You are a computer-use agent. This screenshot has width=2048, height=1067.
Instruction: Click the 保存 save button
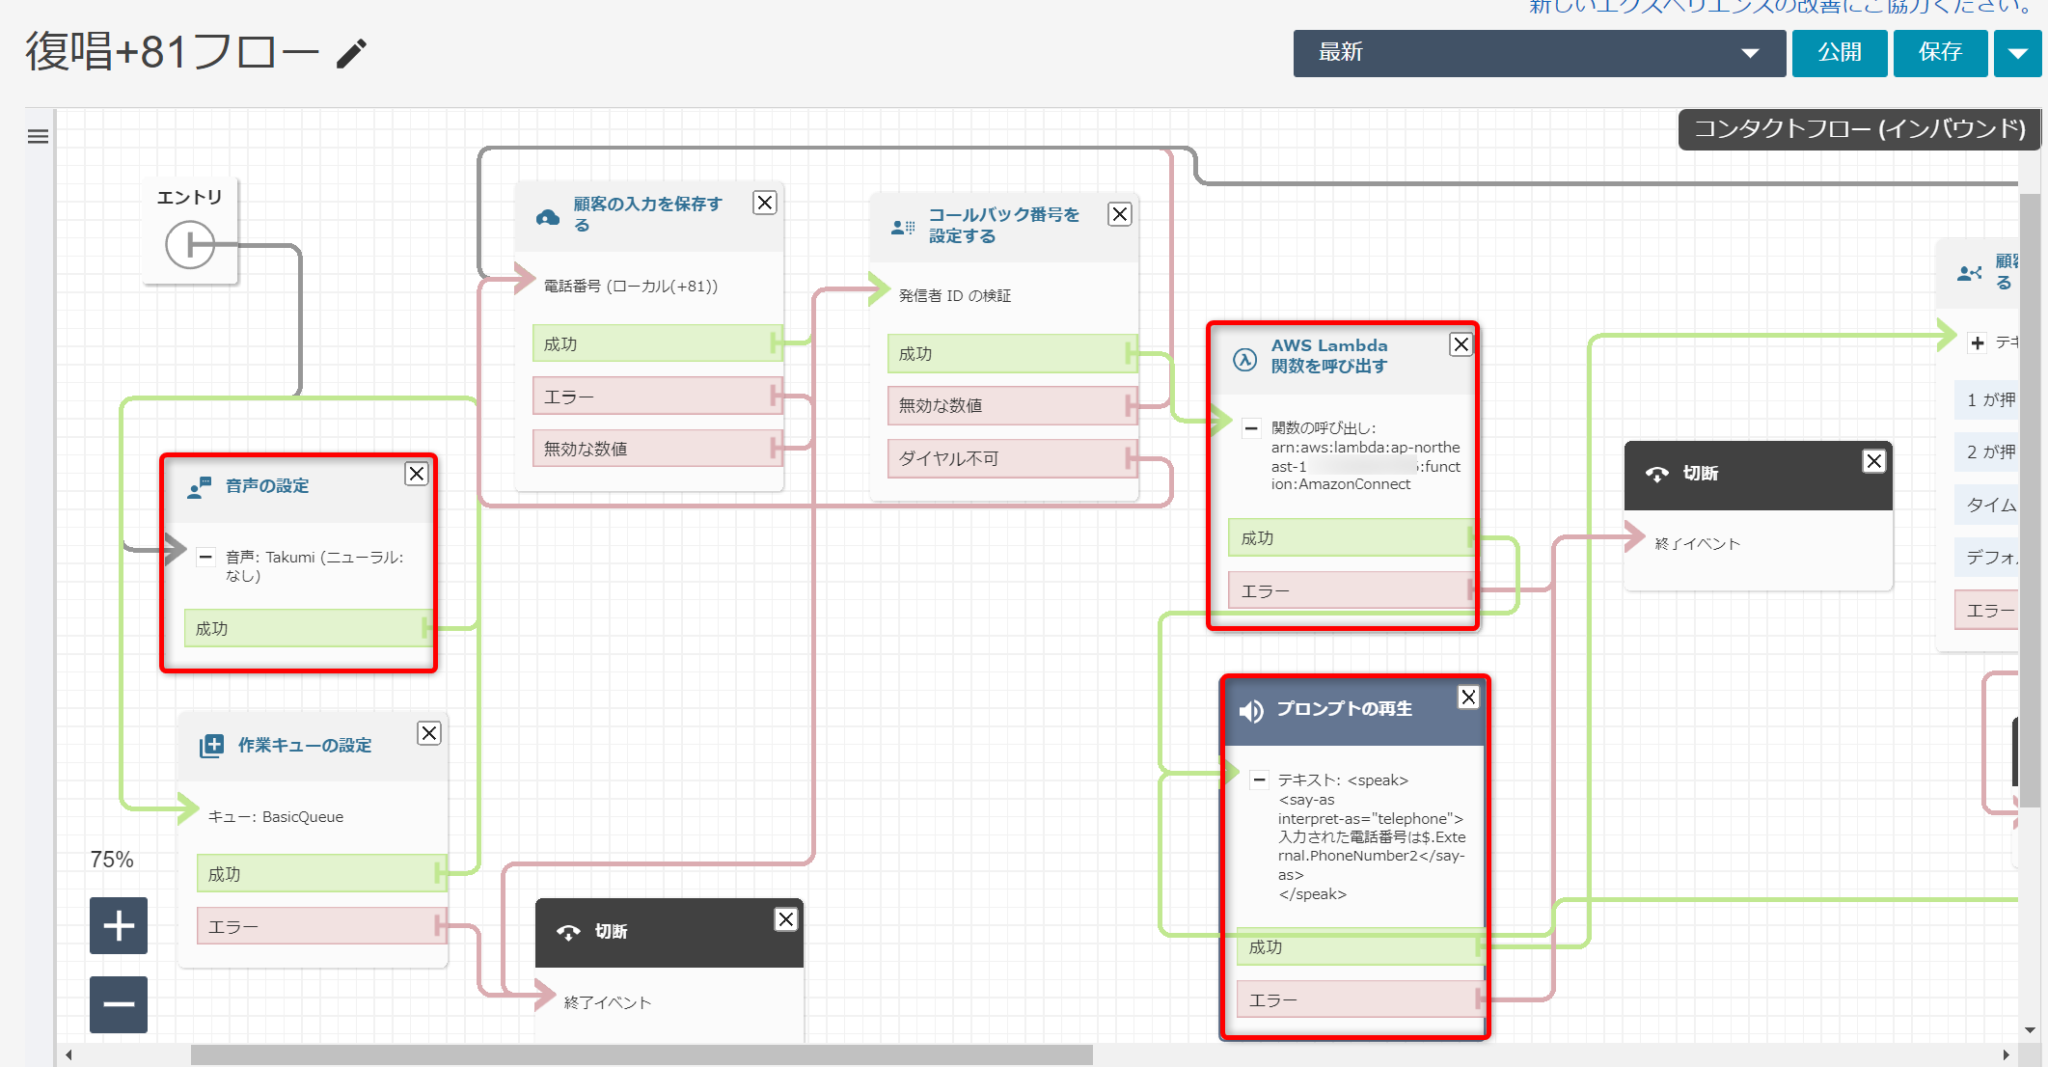pos(1940,53)
